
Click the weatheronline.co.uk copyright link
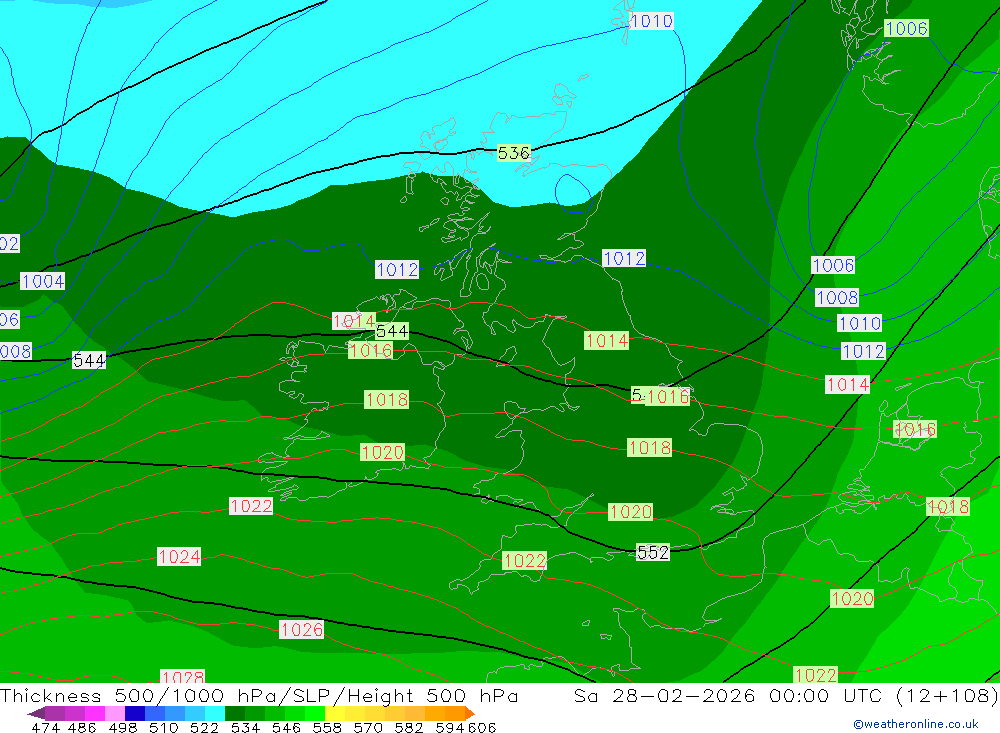916,724
